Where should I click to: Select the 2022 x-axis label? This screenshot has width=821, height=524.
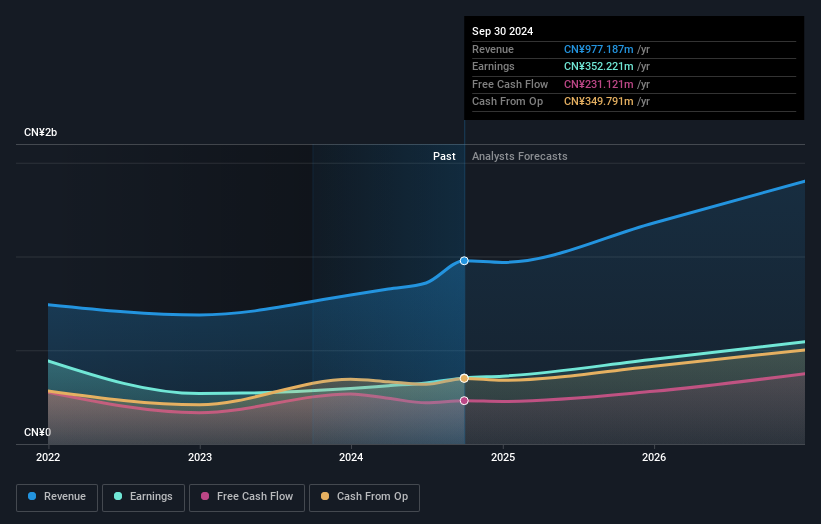[x=48, y=457]
